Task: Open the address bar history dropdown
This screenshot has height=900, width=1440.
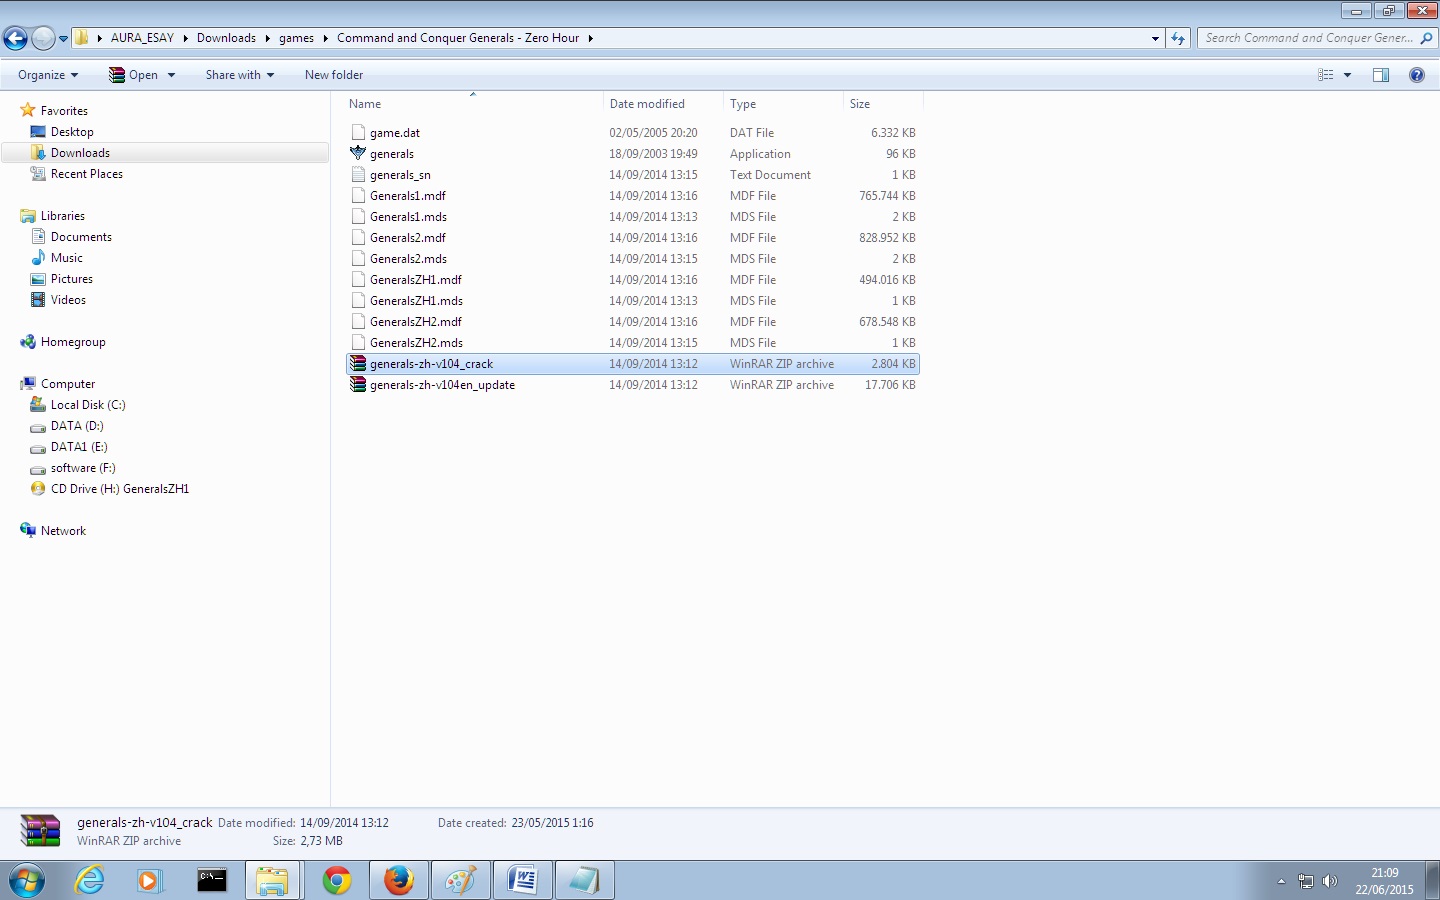Action: [1155, 38]
